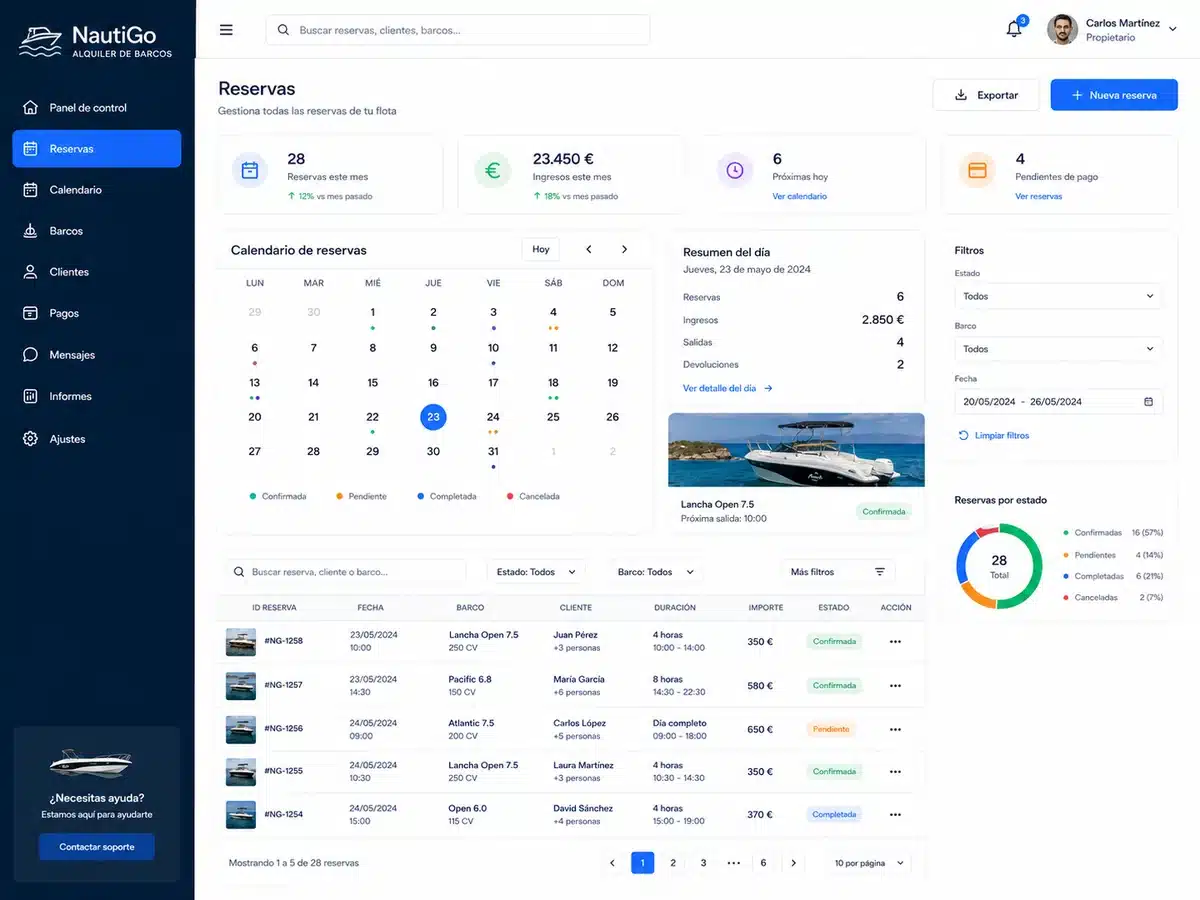Screen dimensions: 1200x900
Task: Open actions menu for reservation #NG-1256
Action: 895,729
